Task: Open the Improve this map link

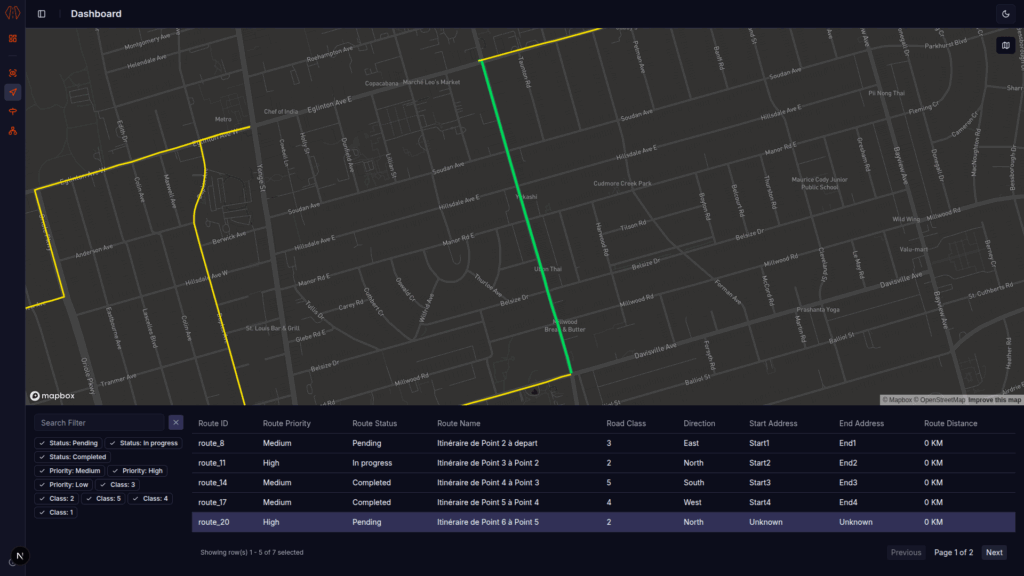Action: pos(995,398)
